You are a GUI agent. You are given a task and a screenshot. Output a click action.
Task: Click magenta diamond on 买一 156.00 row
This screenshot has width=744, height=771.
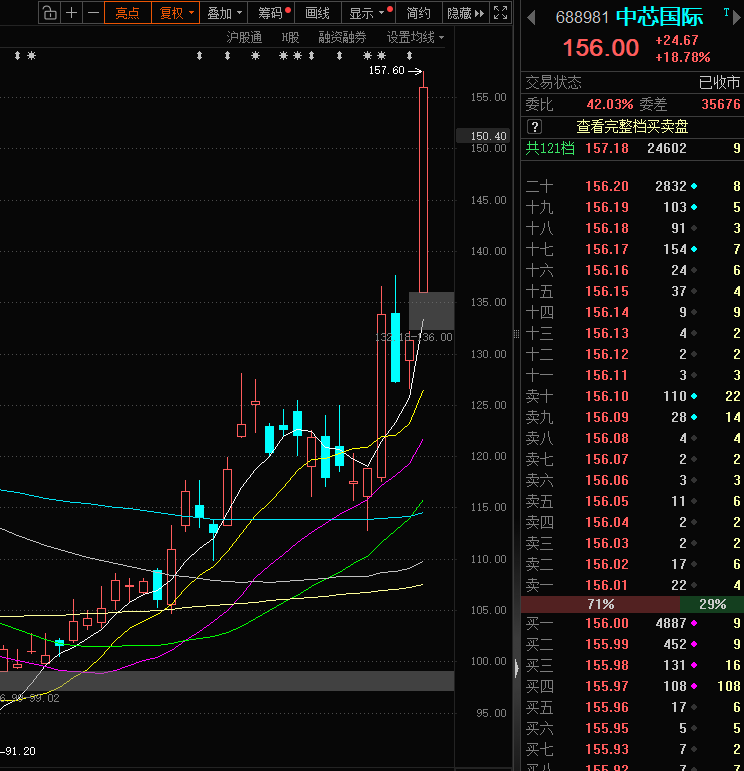[x=694, y=623]
